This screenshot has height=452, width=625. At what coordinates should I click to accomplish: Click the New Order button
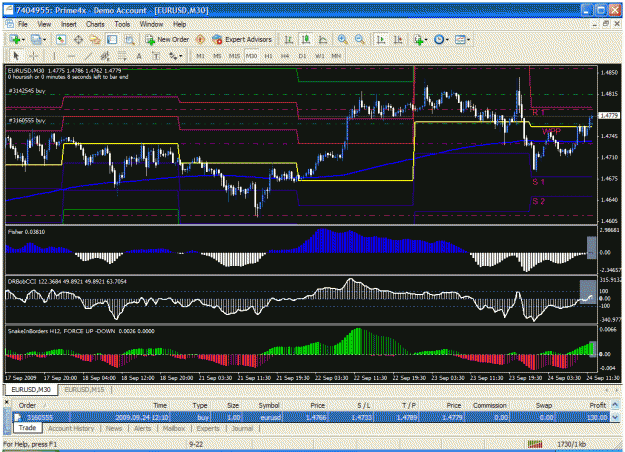(167, 39)
